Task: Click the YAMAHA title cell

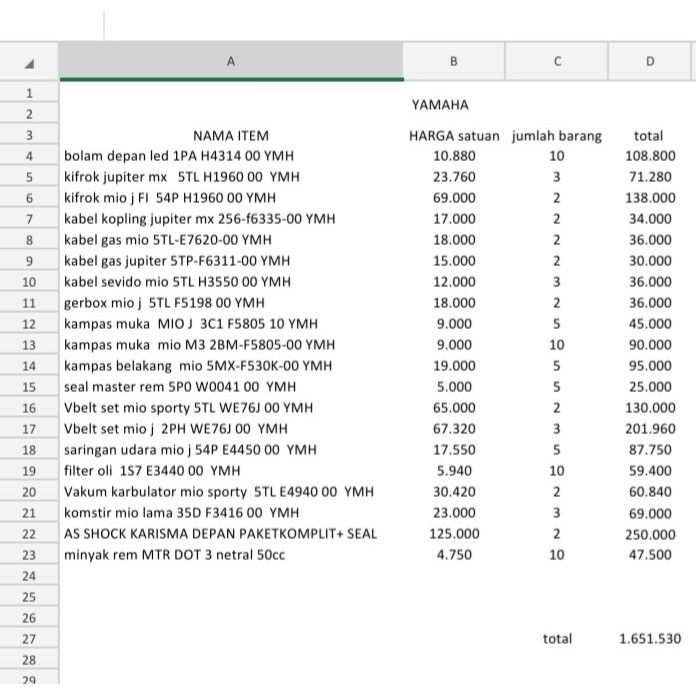Action: (x=440, y=104)
